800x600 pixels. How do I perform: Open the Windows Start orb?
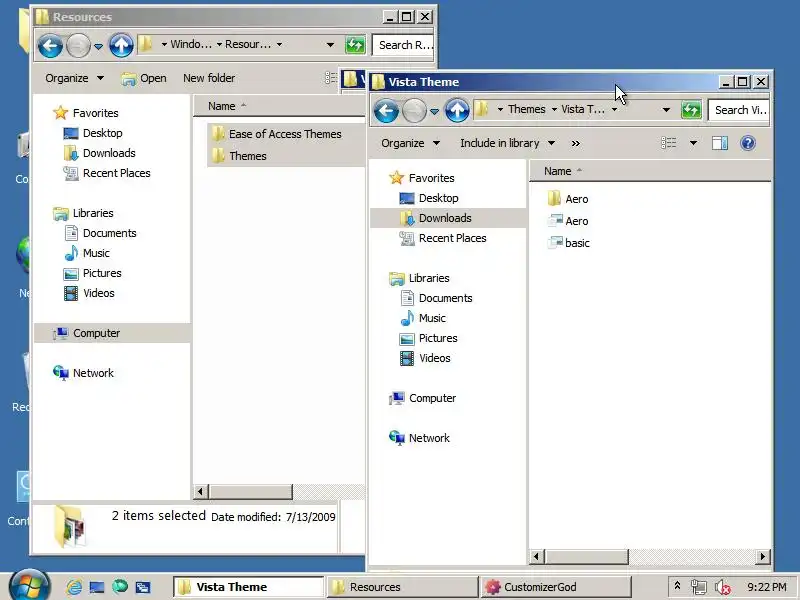point(30,586)
